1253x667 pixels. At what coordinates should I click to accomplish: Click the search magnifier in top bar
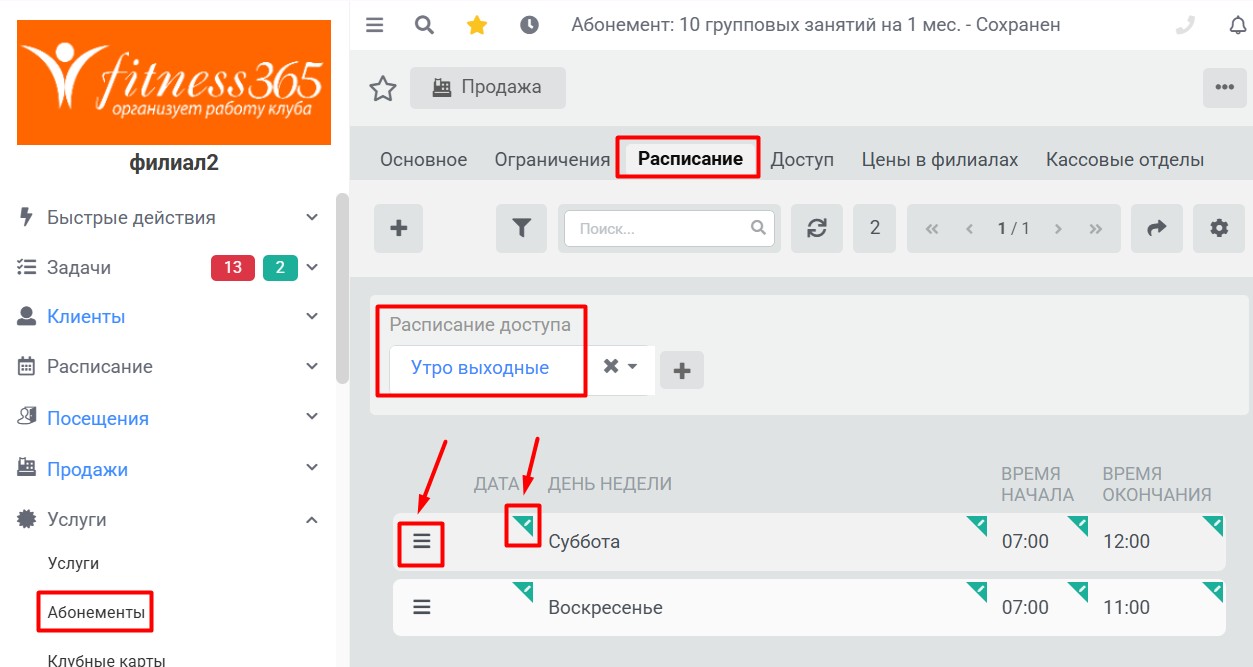click(x=425, y=25)
